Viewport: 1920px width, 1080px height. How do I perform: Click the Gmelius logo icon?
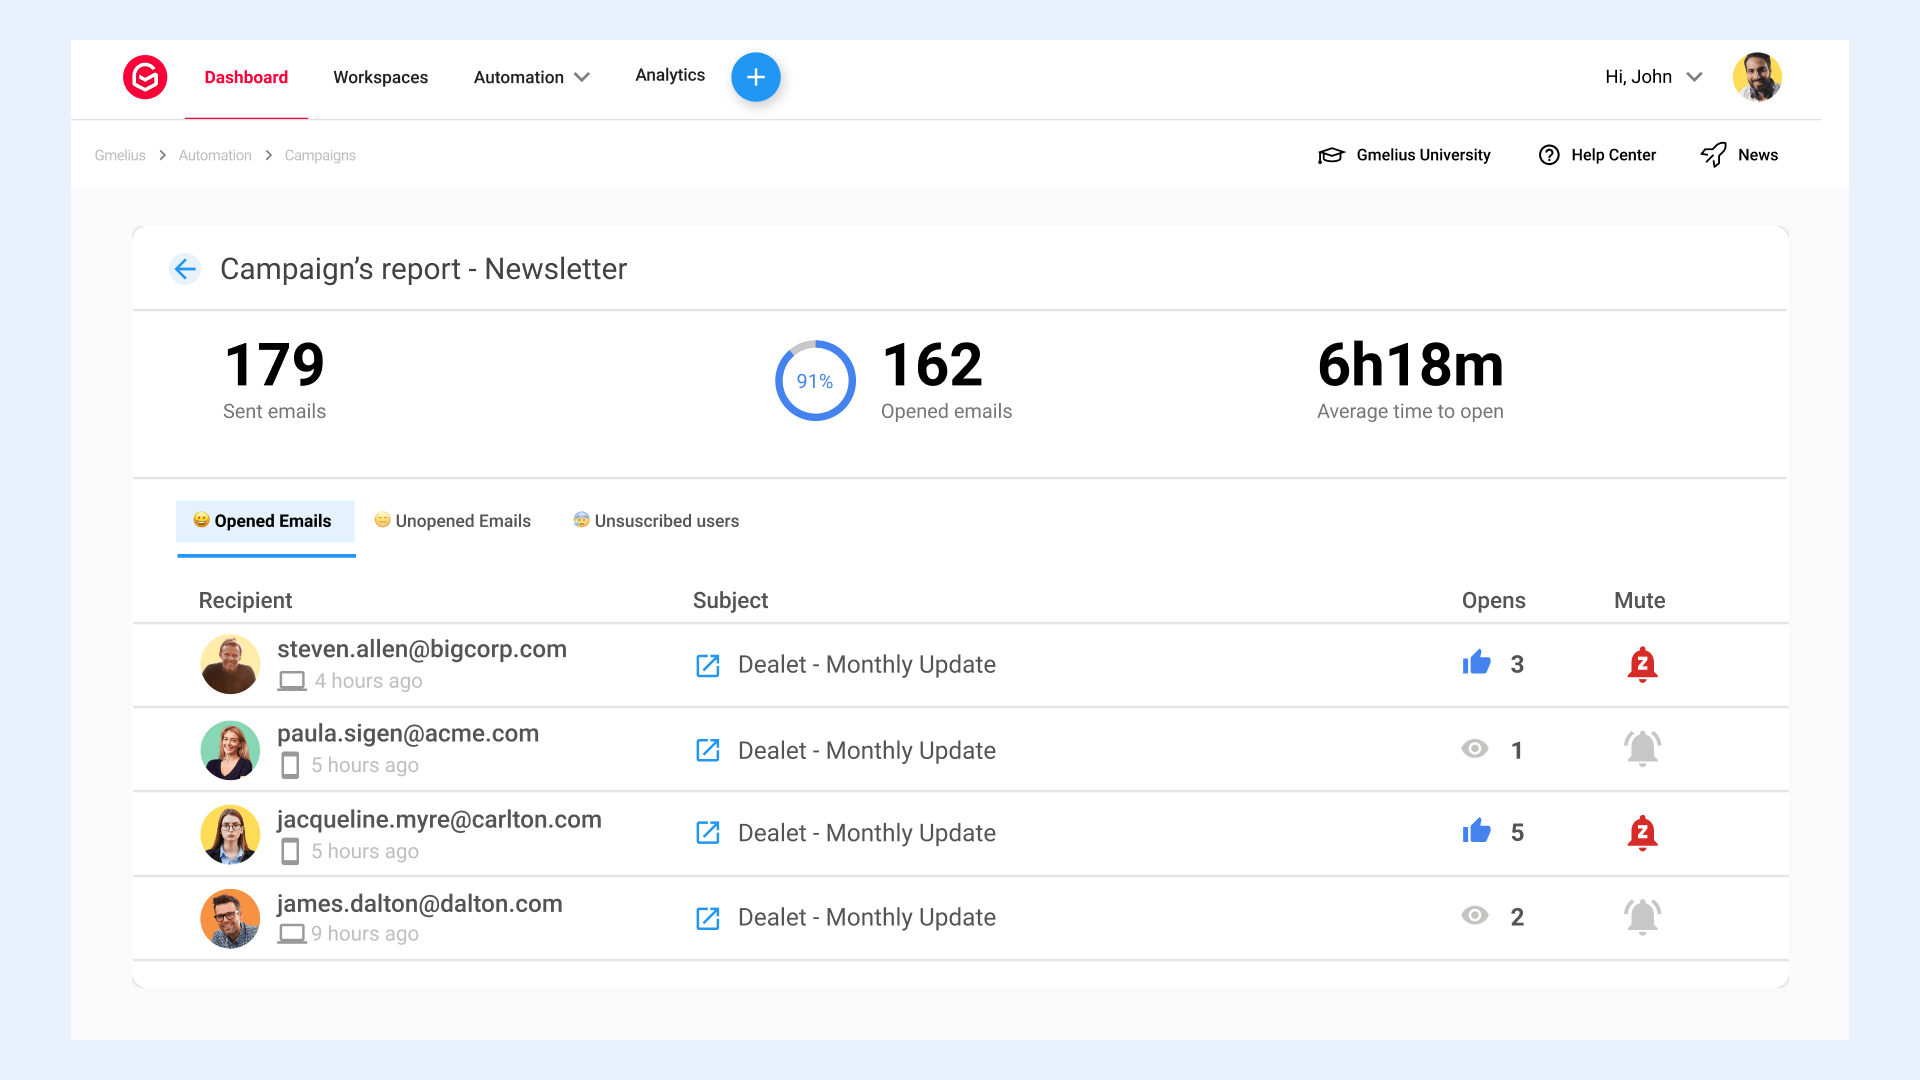tap(145, 77)
